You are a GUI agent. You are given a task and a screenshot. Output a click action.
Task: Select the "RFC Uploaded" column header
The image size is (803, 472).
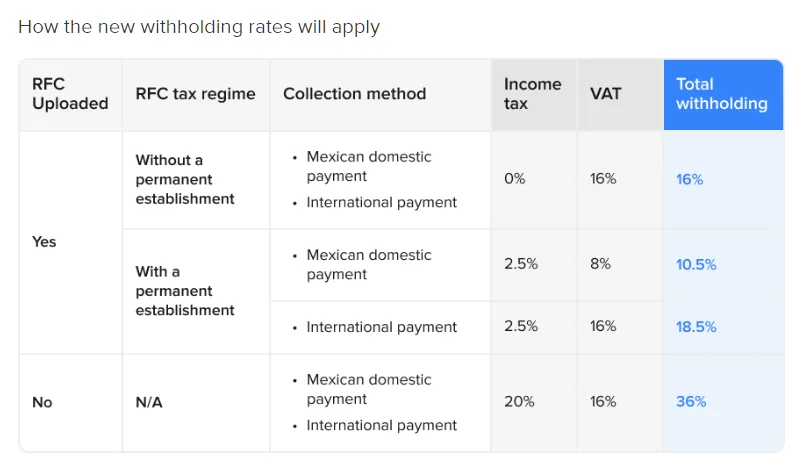point(70,94)
